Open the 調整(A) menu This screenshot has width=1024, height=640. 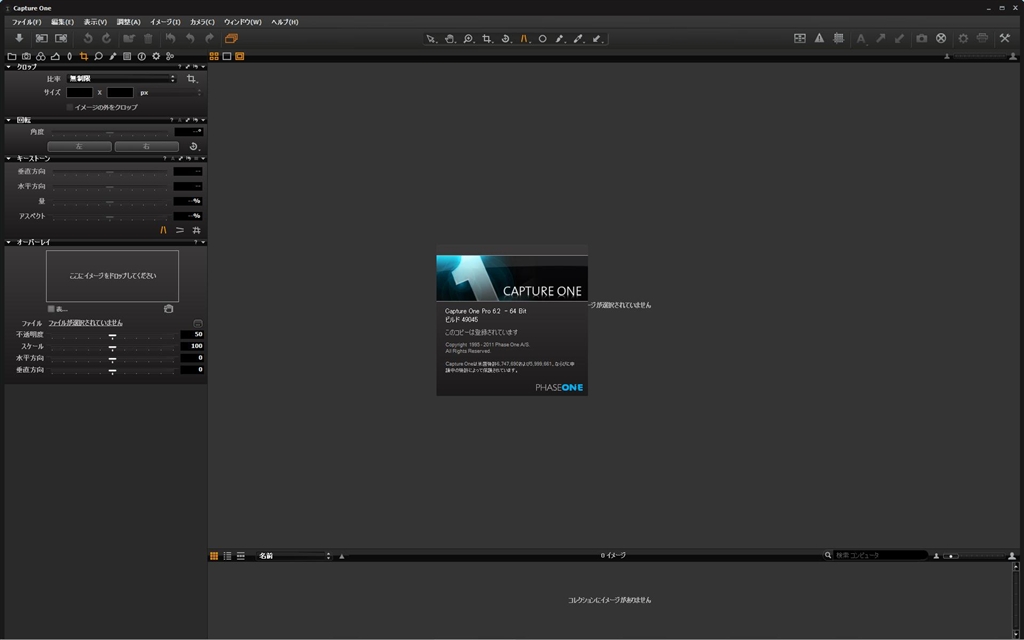pos(129,22)
